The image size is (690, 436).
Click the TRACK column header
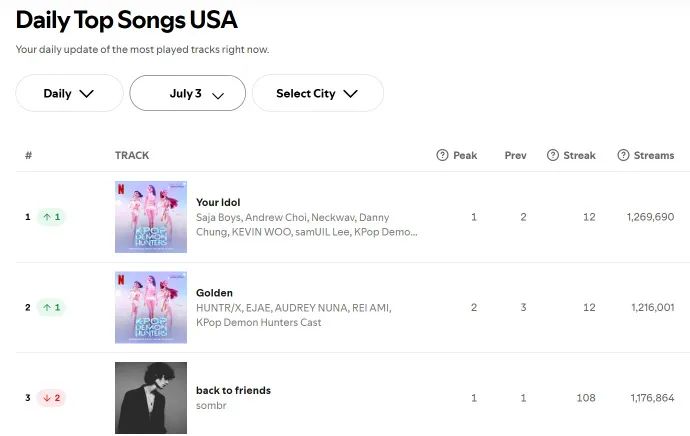click(x=132, y=155)
